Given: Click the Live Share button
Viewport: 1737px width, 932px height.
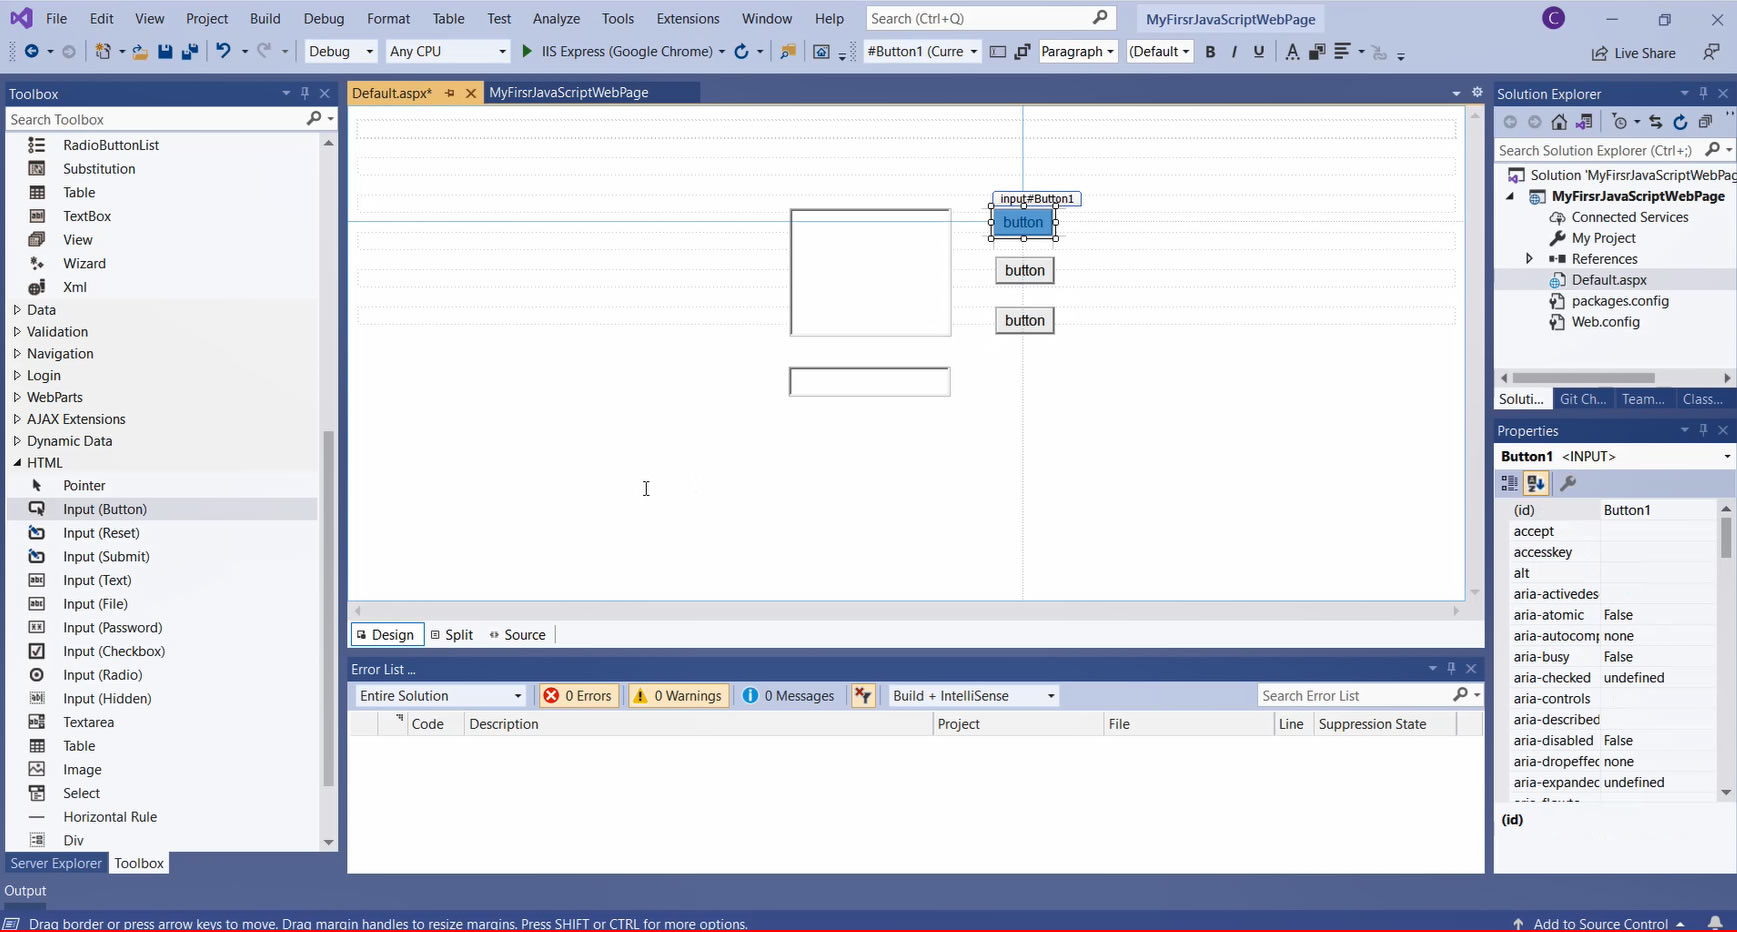Looking at the screenshot, I should [x=1634, y=53].
